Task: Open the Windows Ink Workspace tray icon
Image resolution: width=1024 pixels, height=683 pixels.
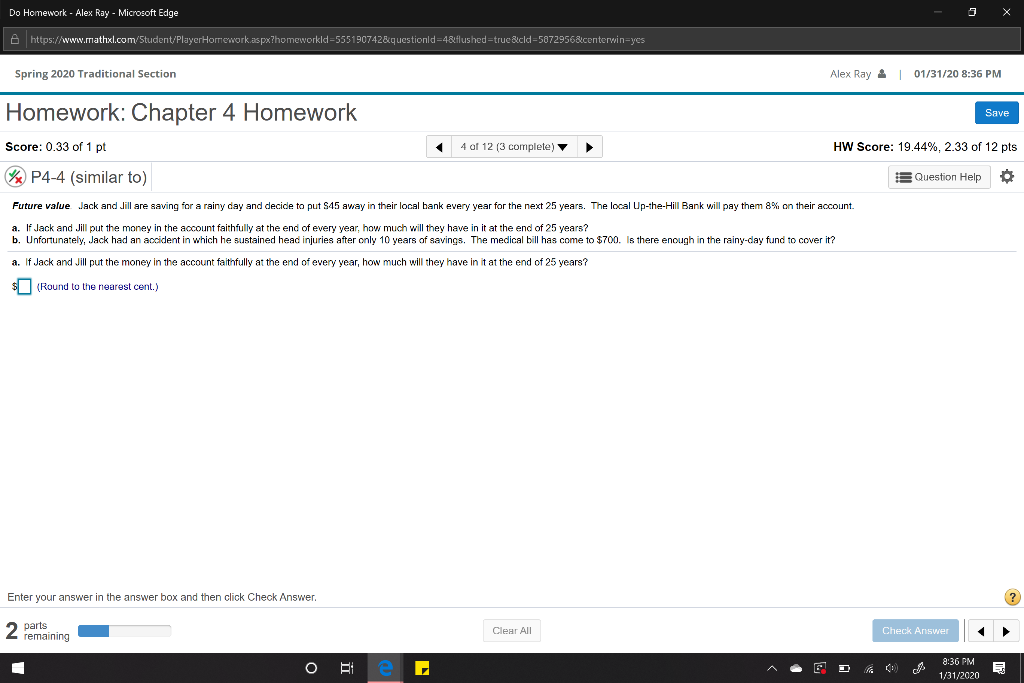Action: (x=917, y=667)
